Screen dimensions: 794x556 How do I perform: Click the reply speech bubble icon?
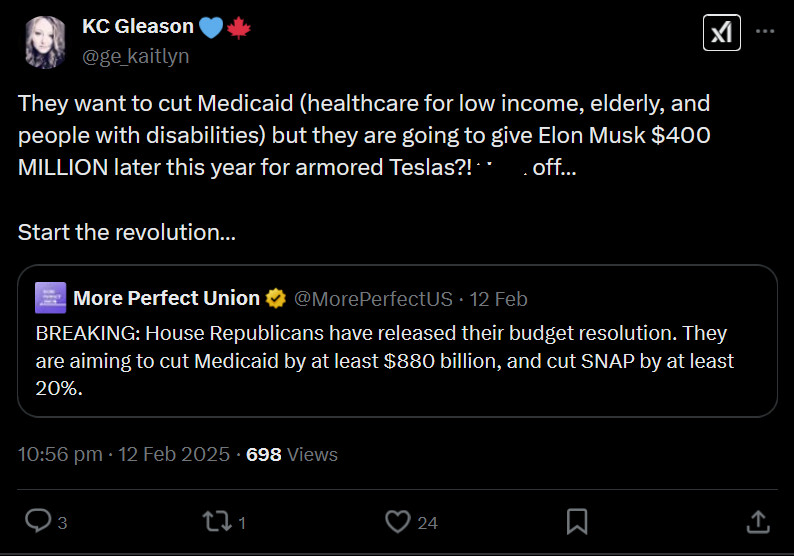pyautogui.click(x=37, y=521)
